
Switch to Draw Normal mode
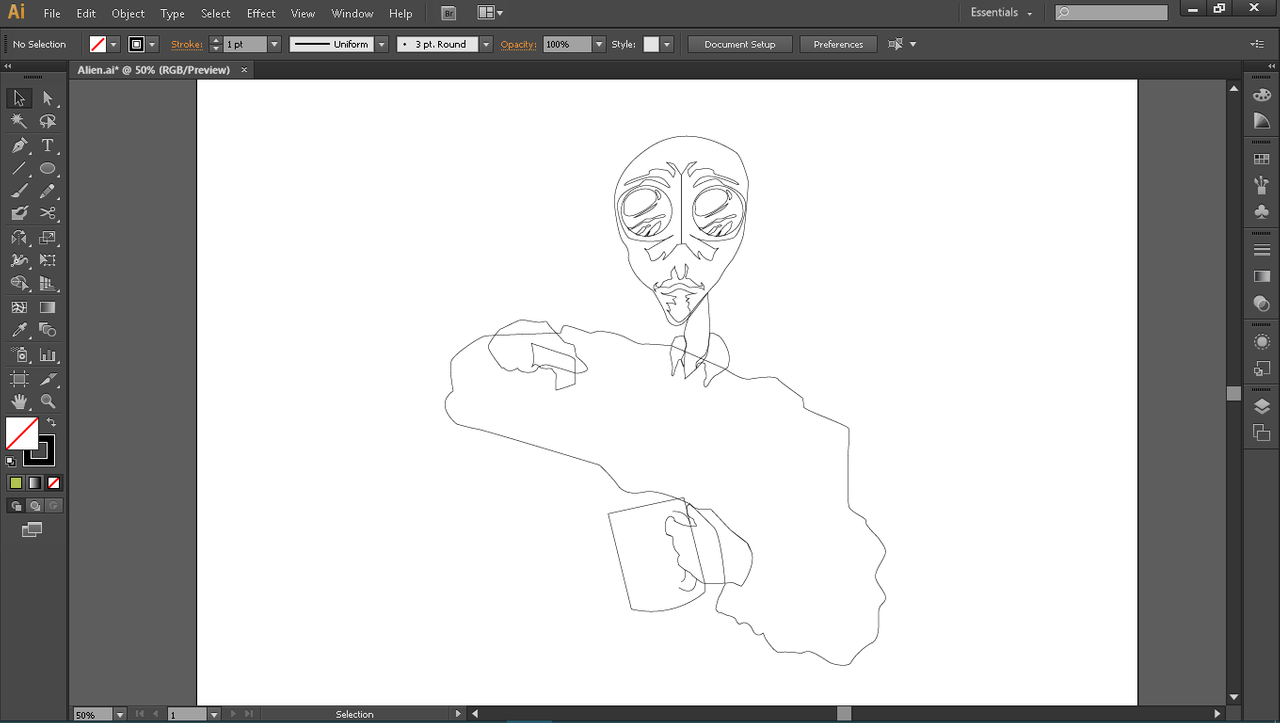16,506
